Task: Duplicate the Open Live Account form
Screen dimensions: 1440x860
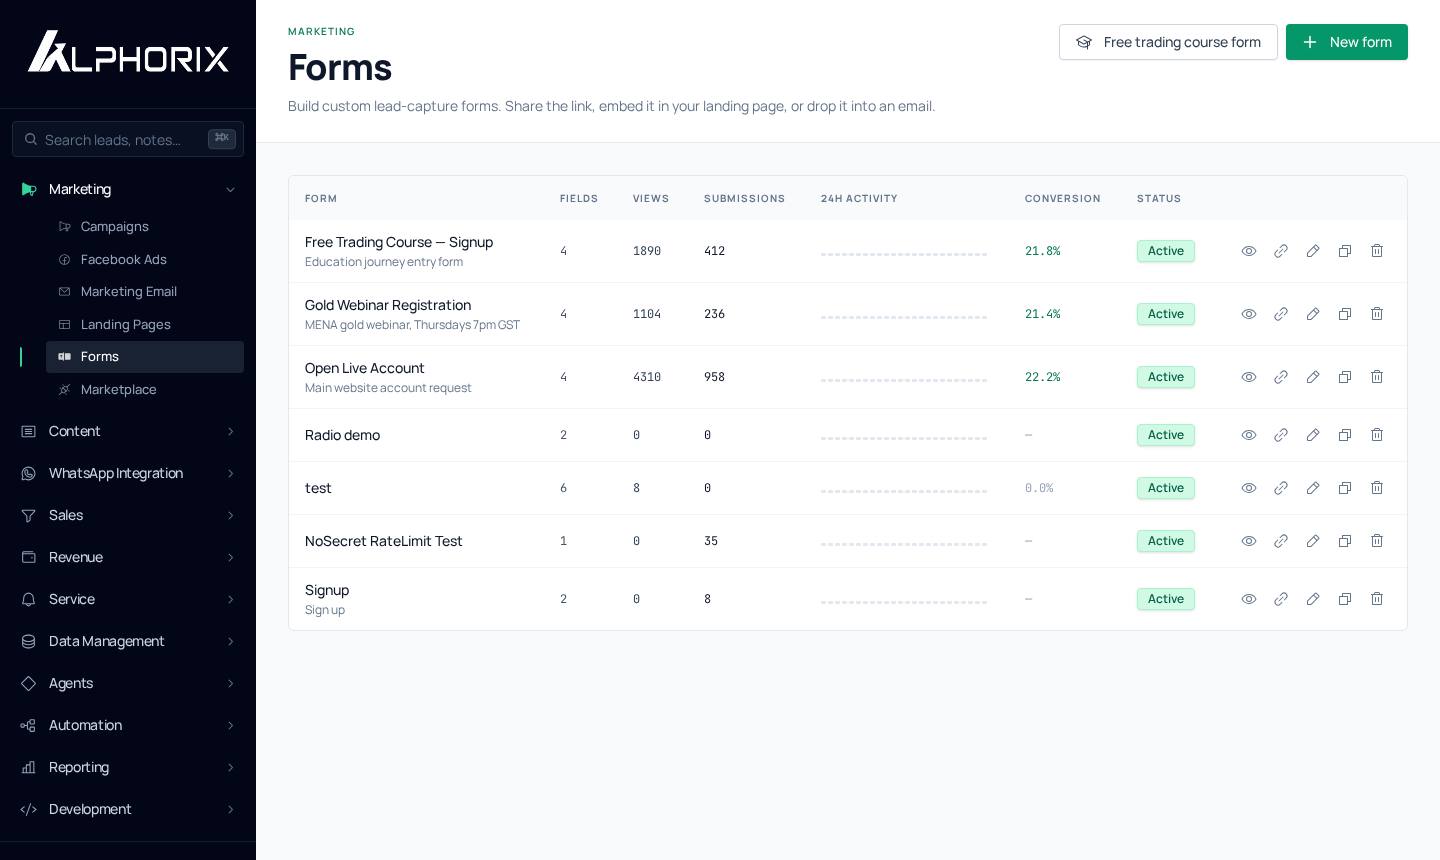Action: [1345, 377]
